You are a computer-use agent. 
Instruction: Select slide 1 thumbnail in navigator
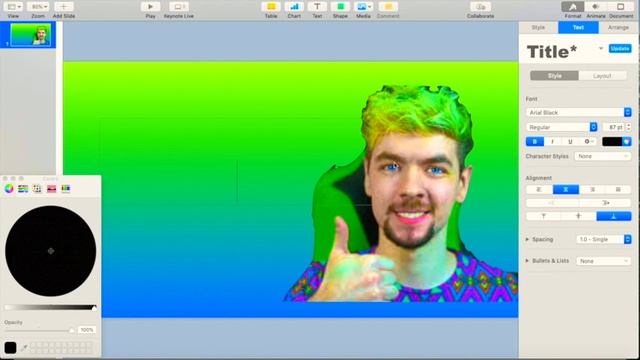pos(31,35)
